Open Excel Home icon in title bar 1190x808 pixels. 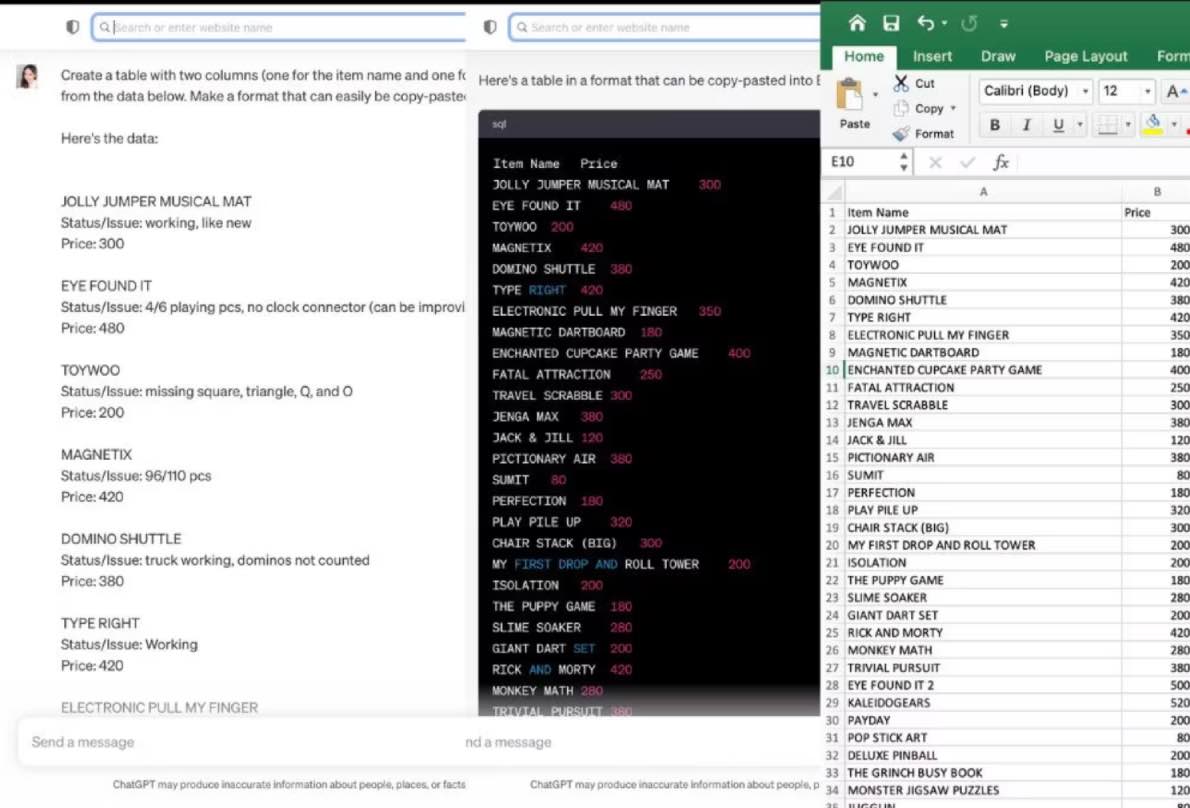tap(857, 23)
